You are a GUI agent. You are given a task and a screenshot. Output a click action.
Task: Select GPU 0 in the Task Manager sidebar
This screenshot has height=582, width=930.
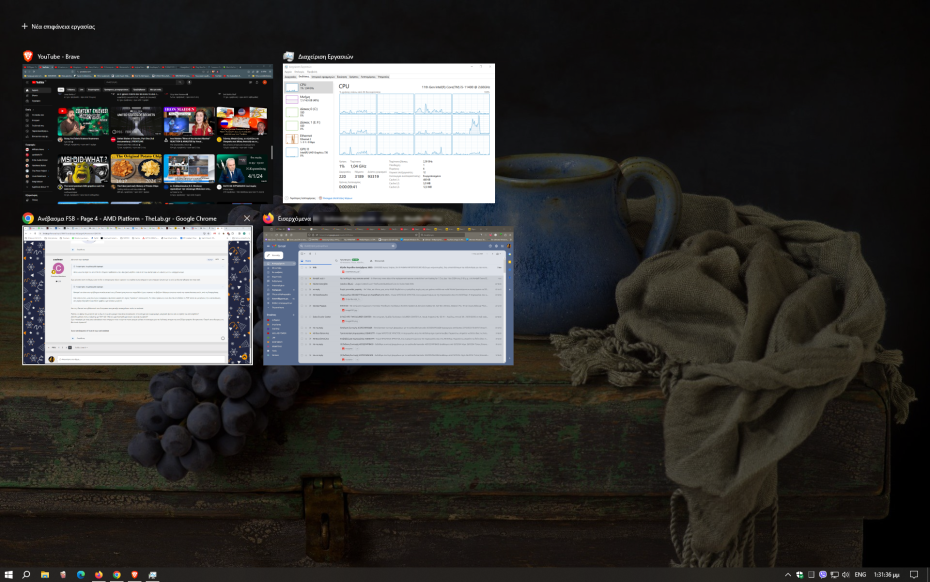[308, 152]
